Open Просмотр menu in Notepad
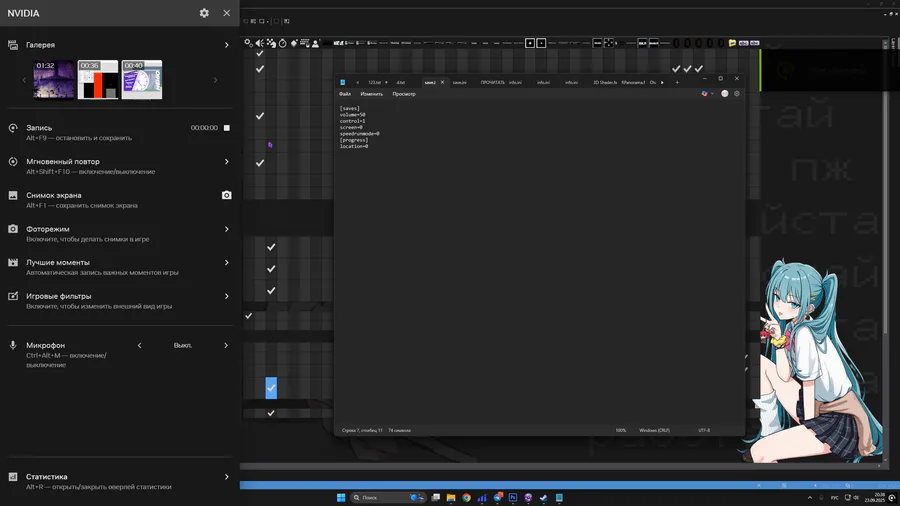Image resolution: width=900 pixels, height=506 pixels. click(x=404, y=94)
